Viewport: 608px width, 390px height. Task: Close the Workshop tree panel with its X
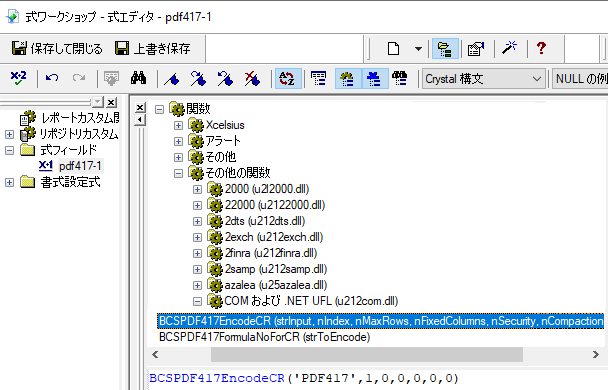pos(111,102)
